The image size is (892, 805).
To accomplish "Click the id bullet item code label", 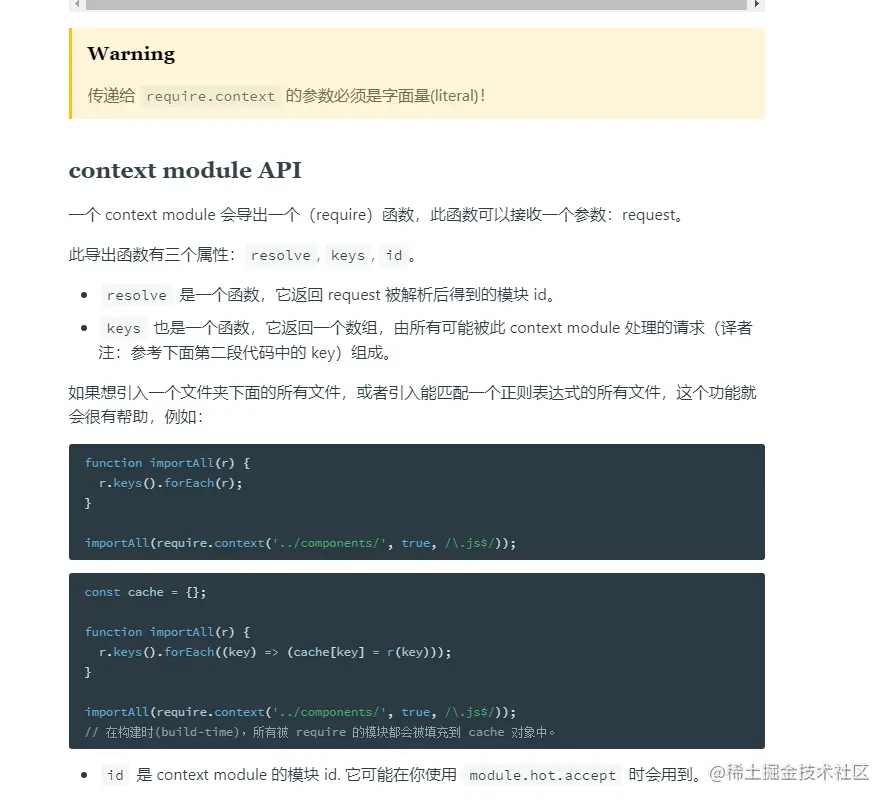I will coord(115,775).
